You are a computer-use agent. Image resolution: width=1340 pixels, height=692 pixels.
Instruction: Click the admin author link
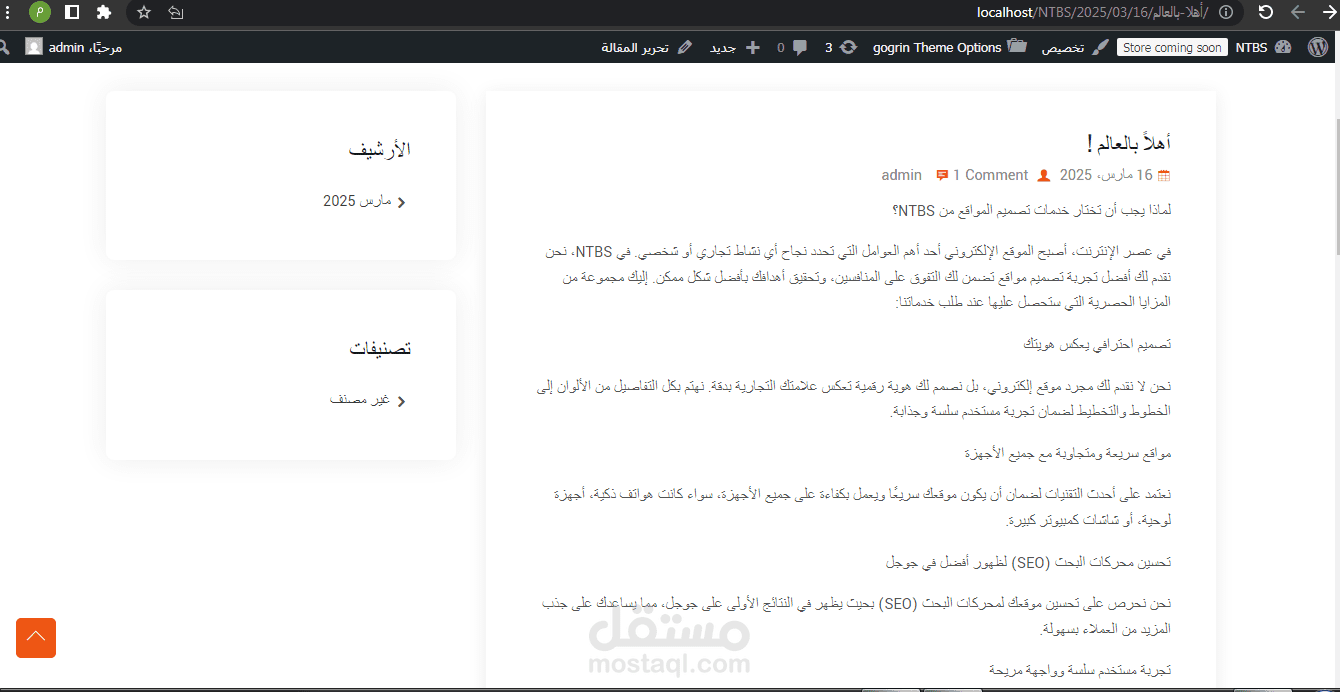[901, 175]
